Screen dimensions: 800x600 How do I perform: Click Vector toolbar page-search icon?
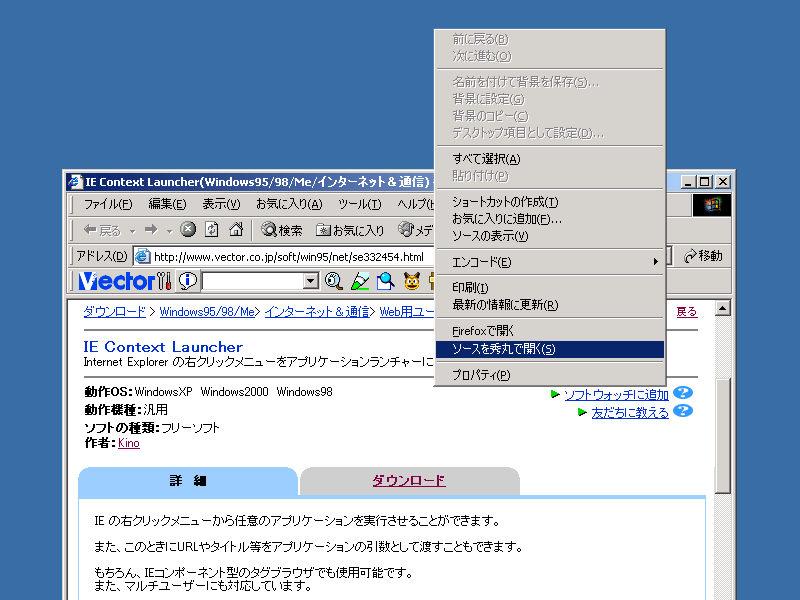(386, 281)
